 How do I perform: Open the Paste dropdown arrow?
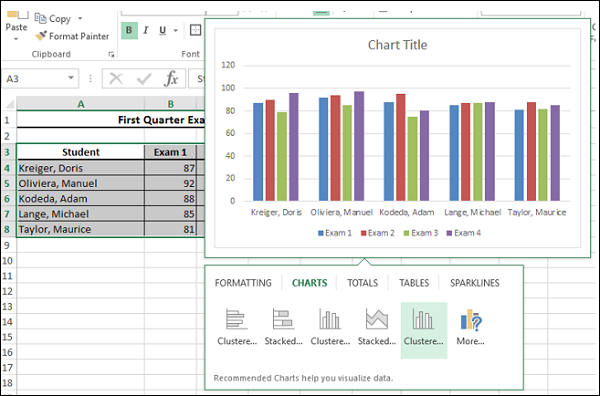click(x=16, y=39)
